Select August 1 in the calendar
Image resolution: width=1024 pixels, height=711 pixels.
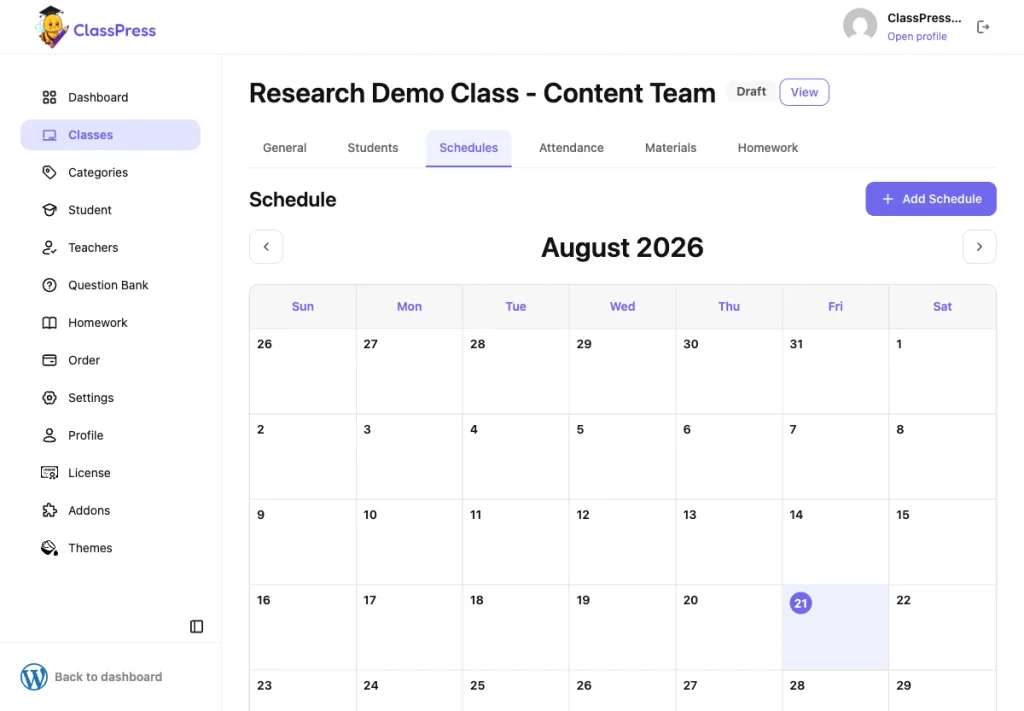point(942,371)
